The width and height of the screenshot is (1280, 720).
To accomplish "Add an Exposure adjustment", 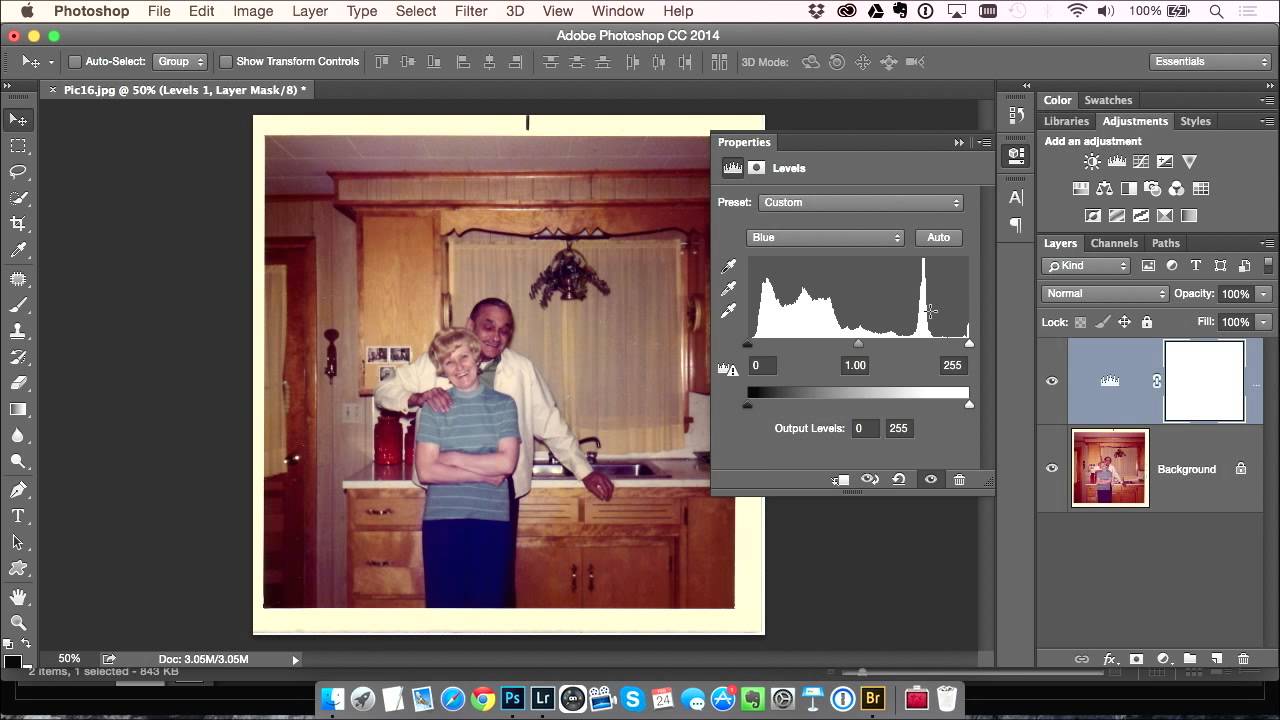I will pyautogui.click(x=1165, y=162).
